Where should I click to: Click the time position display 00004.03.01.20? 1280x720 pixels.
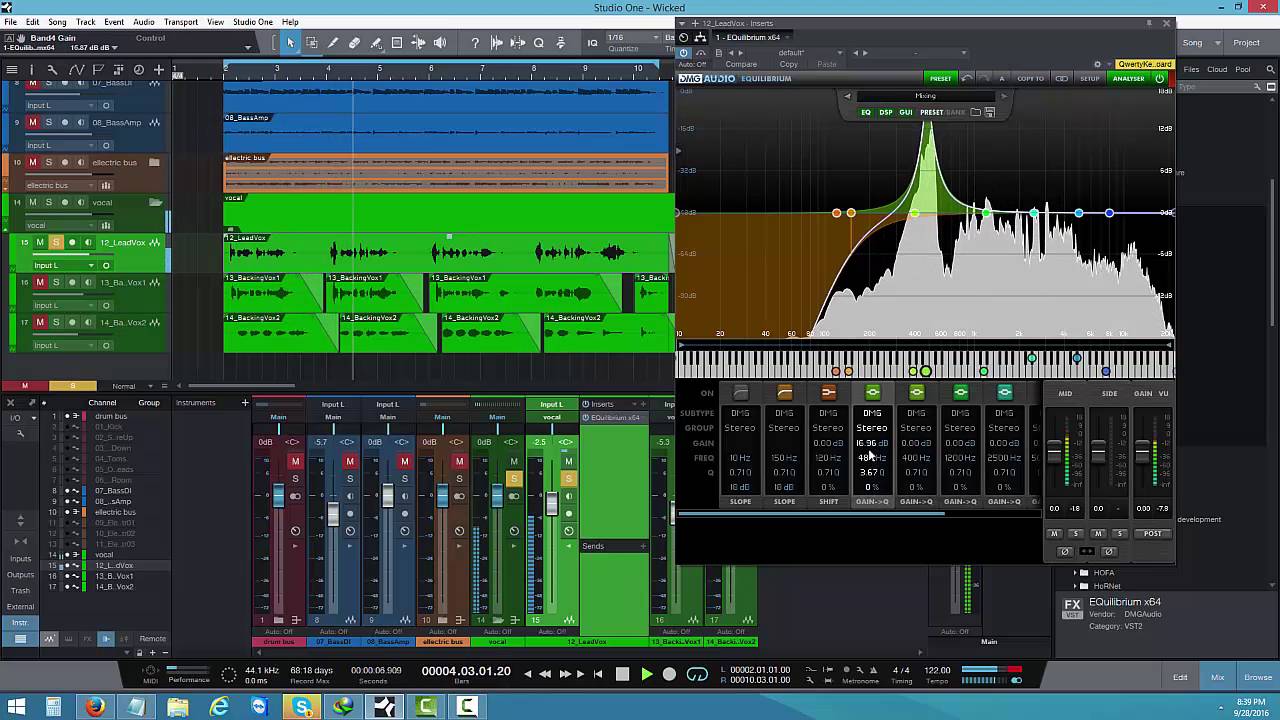466,671
